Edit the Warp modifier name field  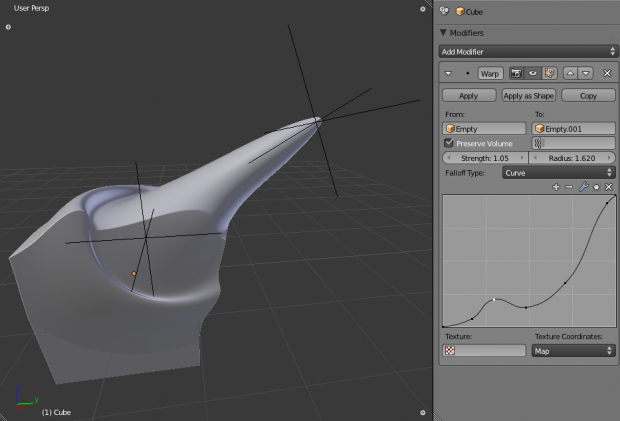(490, 74)
